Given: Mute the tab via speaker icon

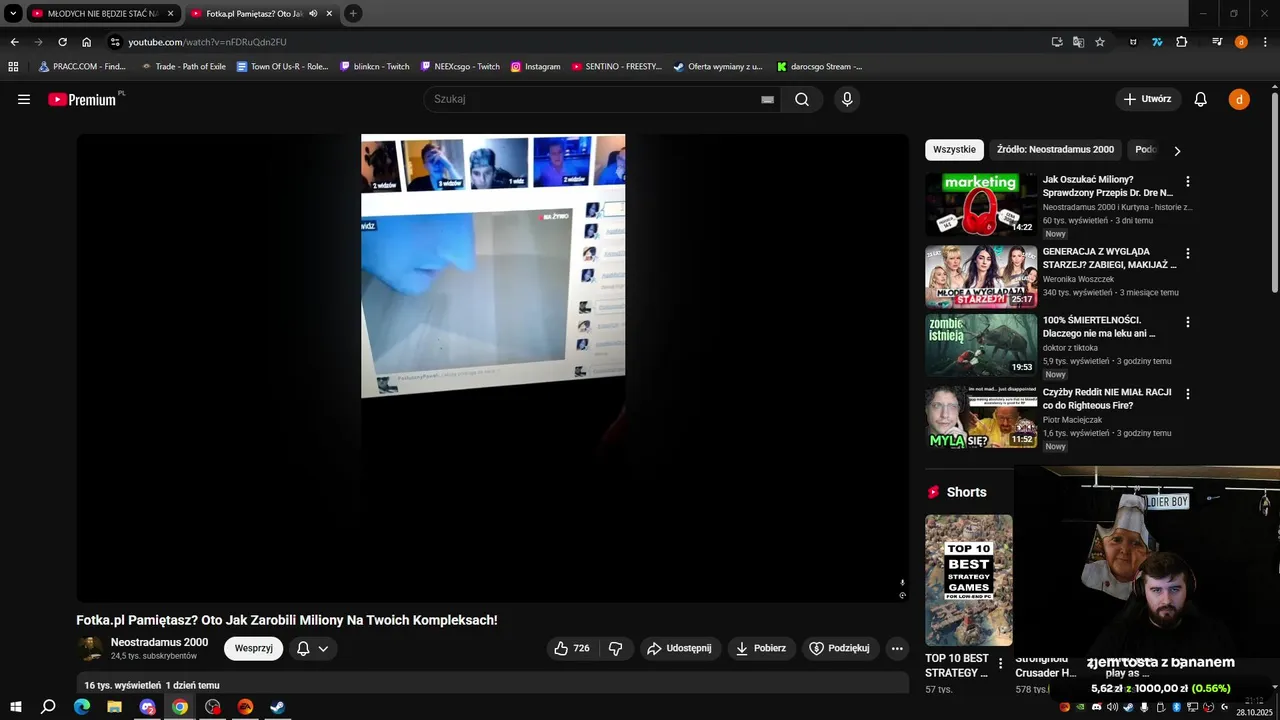Looking at the screenshot, I should click(x=313, y=14).
